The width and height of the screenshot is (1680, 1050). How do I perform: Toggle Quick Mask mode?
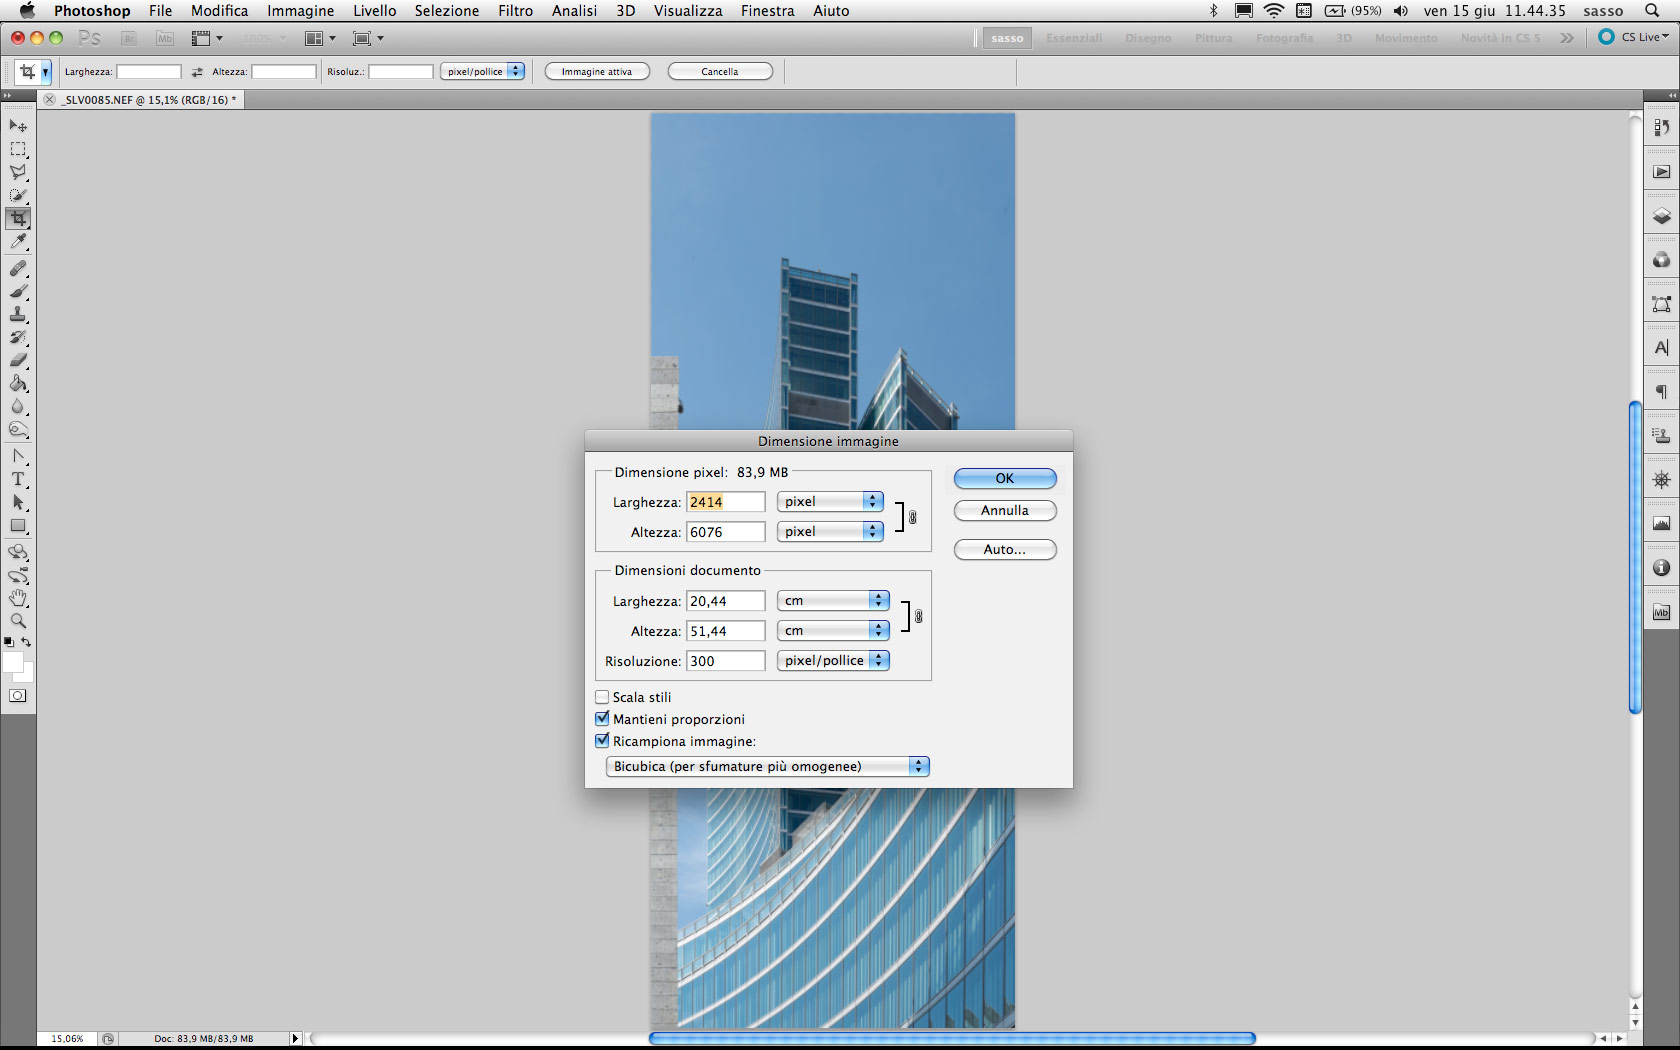click(18, 696)
